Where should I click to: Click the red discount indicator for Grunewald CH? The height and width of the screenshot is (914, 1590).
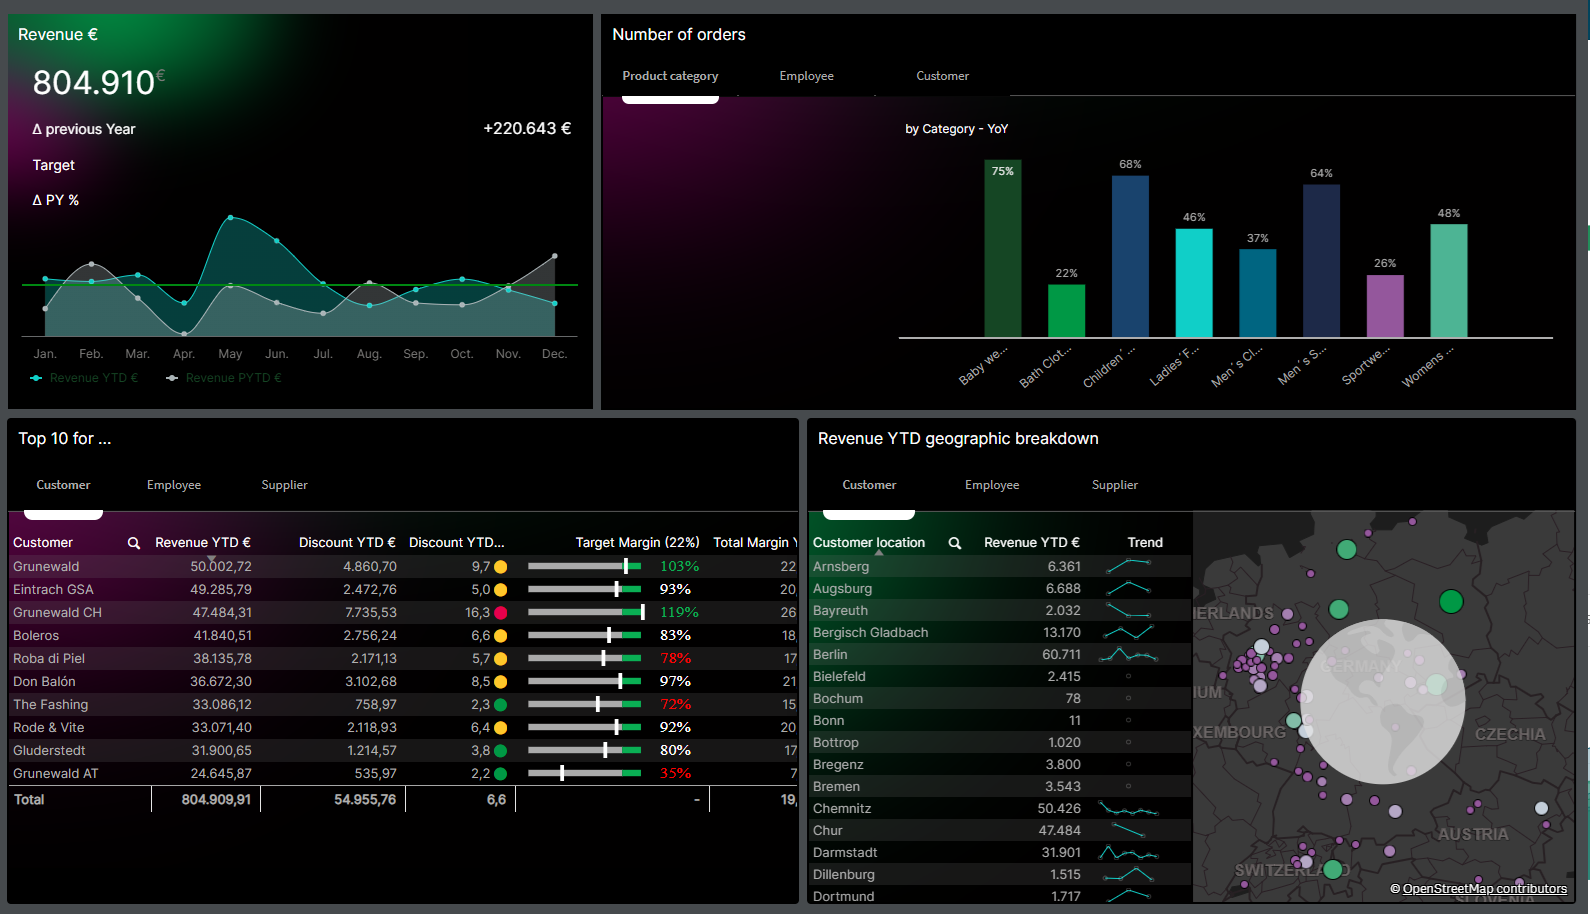tap(500, 613)
